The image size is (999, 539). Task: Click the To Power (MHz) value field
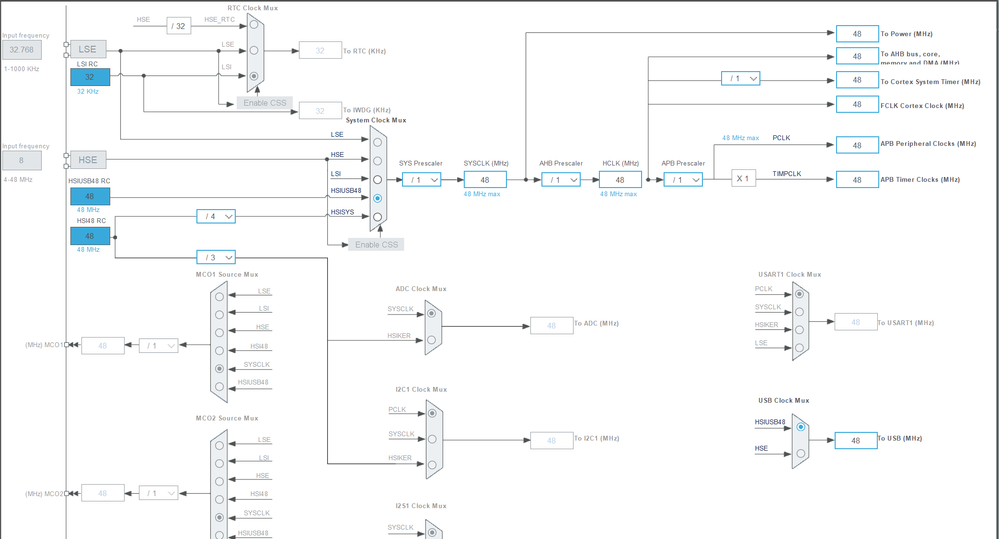(858, 34)
